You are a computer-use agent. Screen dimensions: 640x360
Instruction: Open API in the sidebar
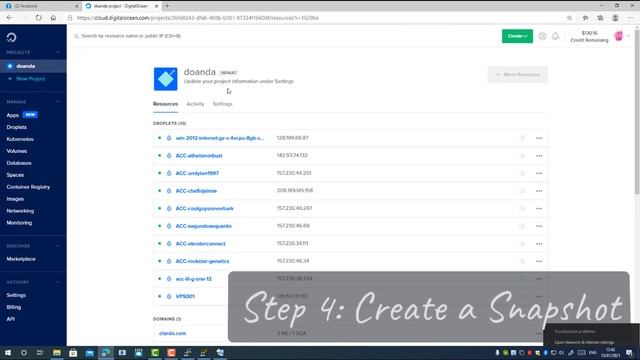click(11, 319)
